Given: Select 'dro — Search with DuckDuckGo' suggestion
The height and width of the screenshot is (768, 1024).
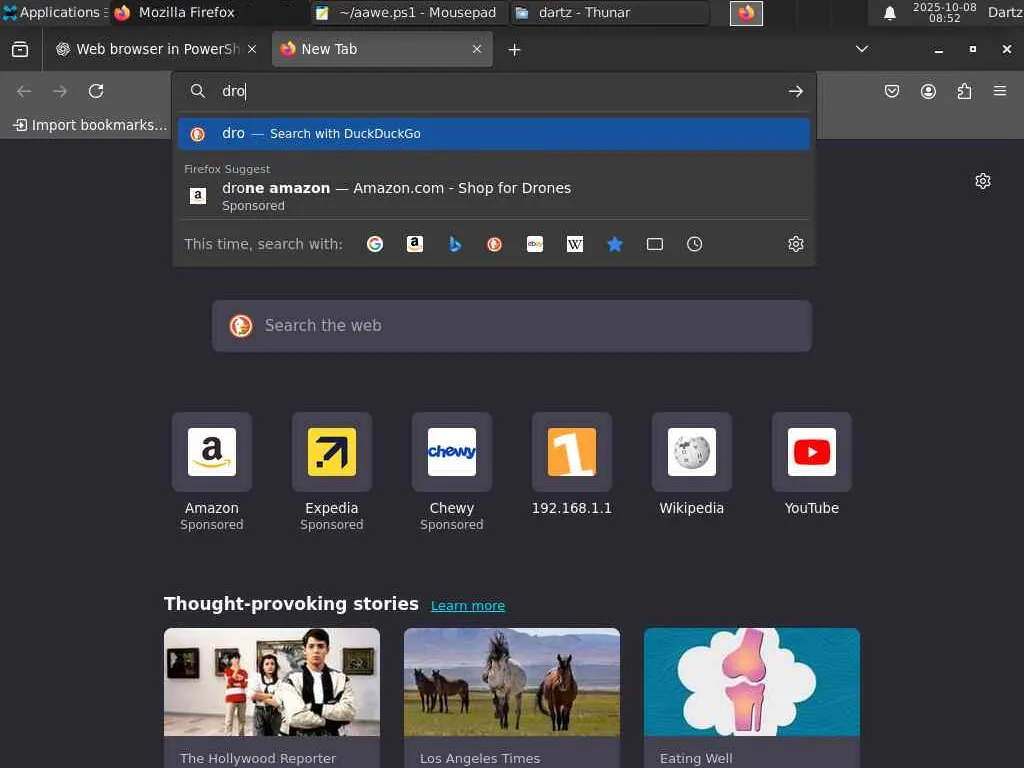Looking at the screenshot, I should click(494, 134).
